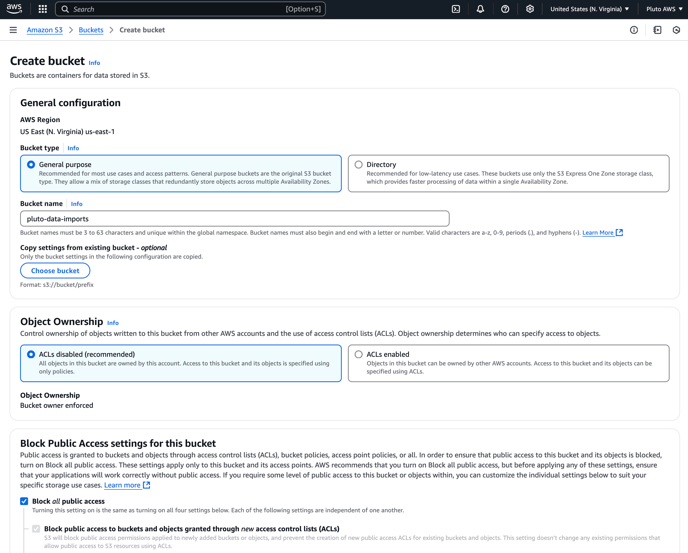
Task: Go to Amazon S3 breadcrumb link
Action: [x=45, y=30]
